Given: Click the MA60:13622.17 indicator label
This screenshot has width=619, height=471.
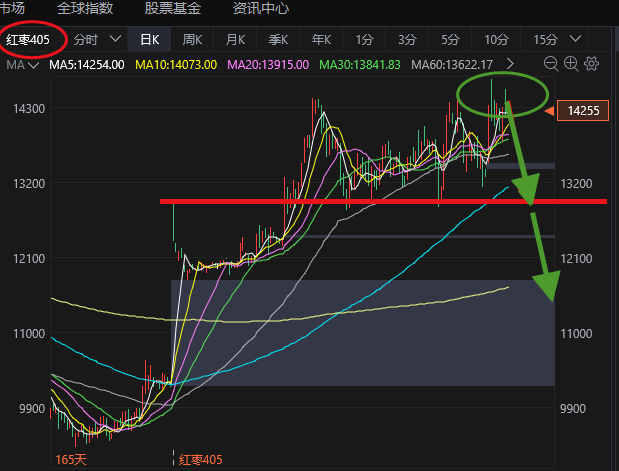Looking at the screenshot, I should [452, 64].
